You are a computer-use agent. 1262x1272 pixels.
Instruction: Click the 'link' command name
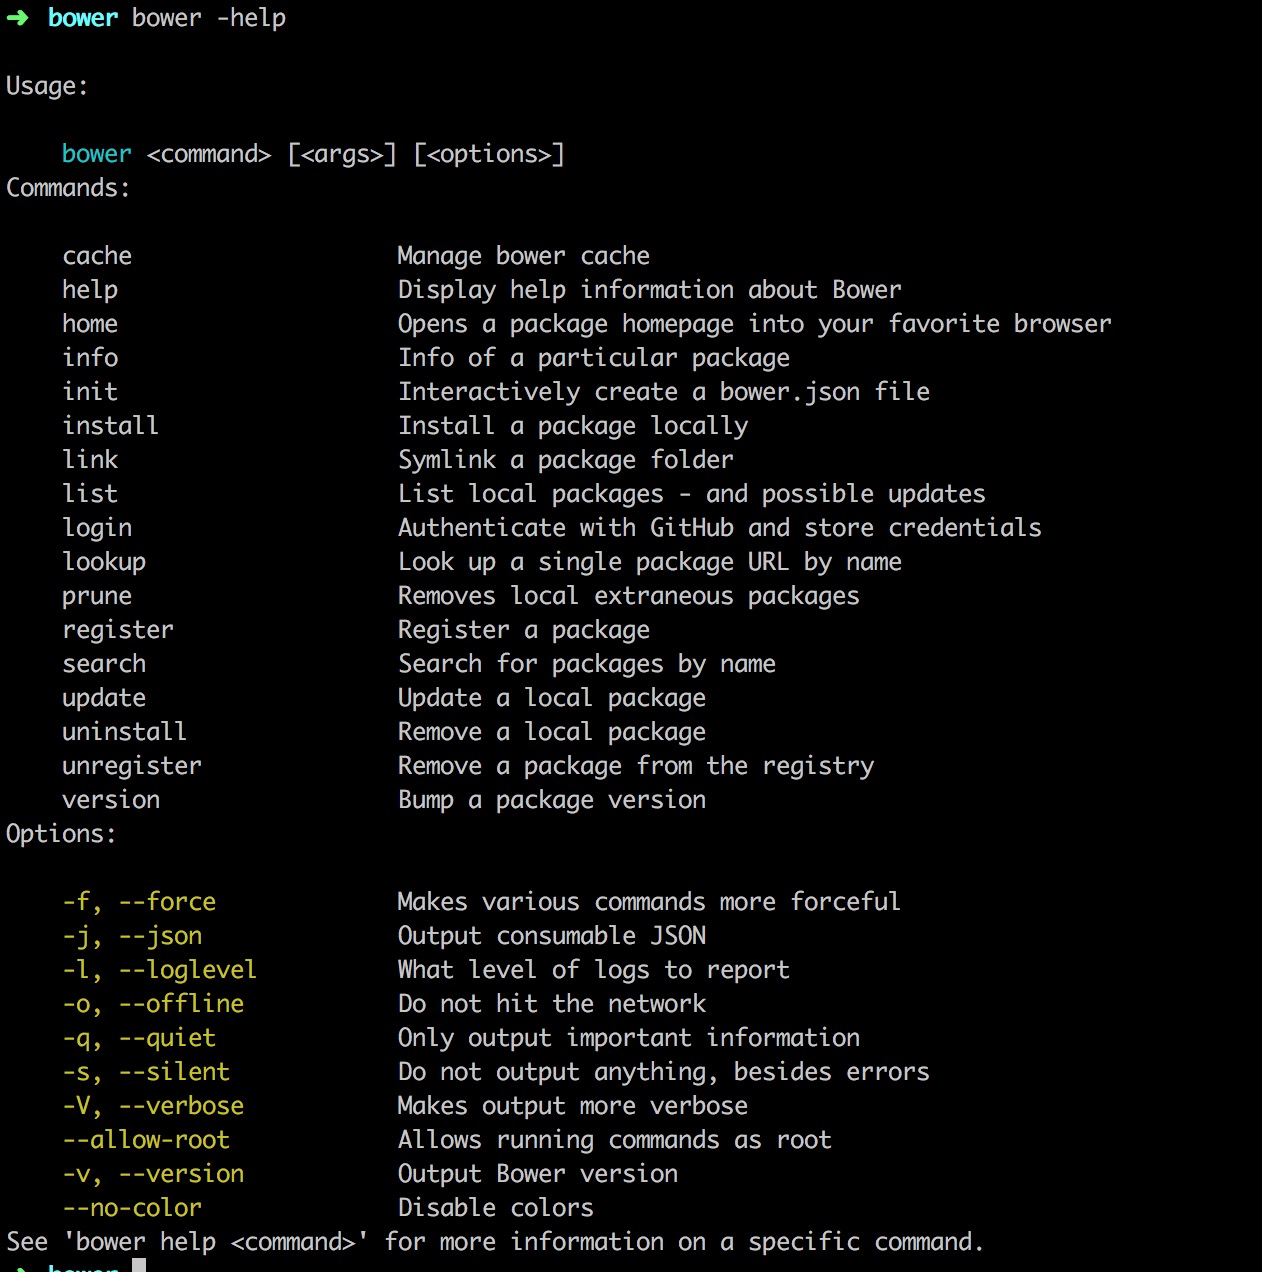(x=90, y=460)
